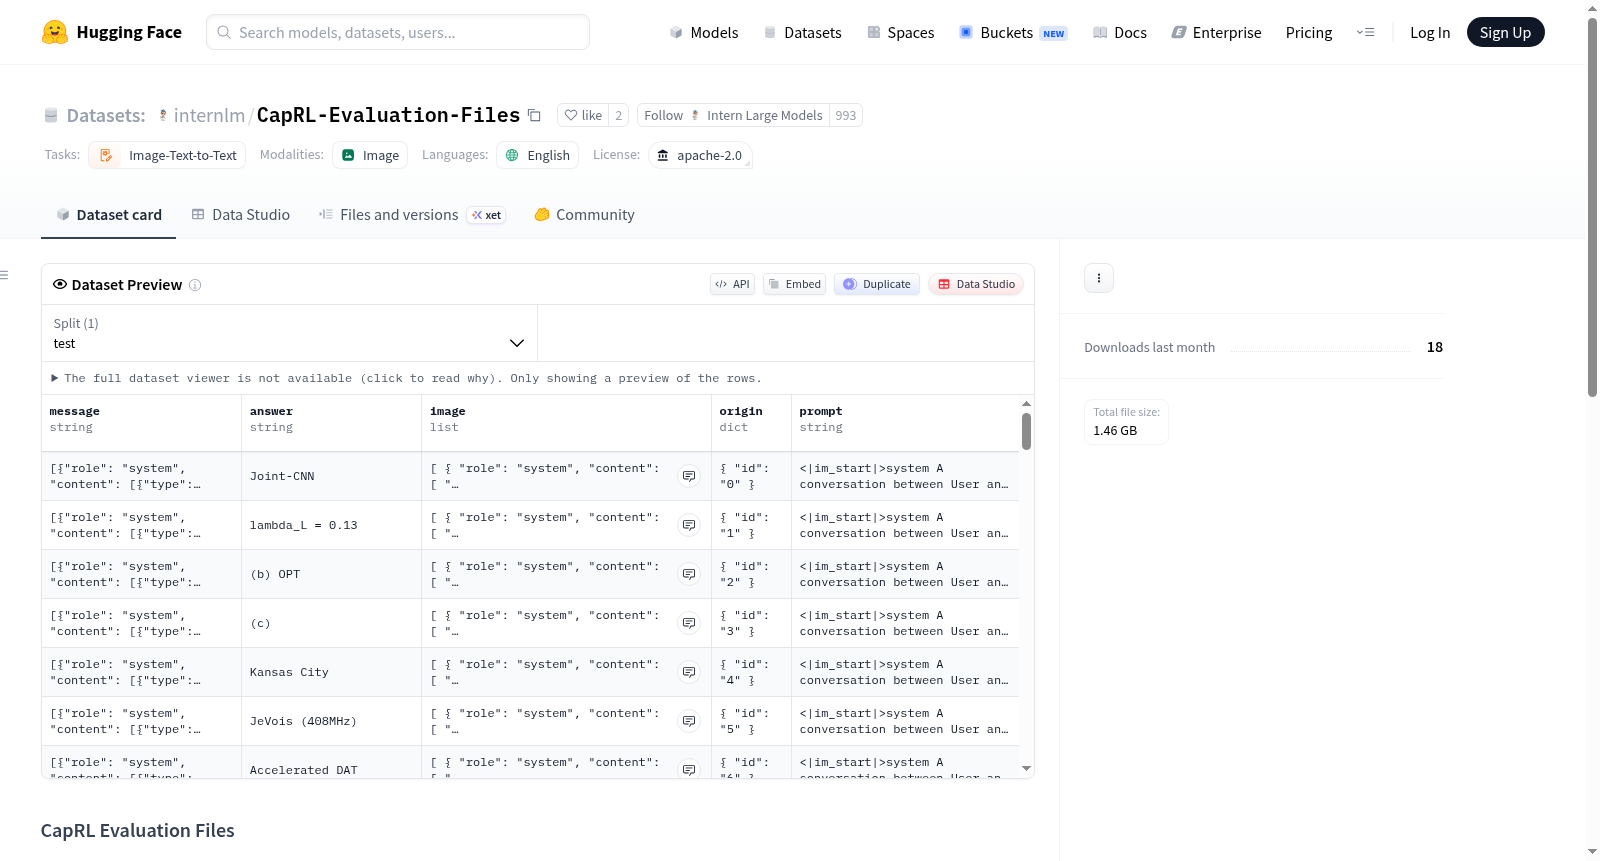Click the Sign Up button
Image resolution: width=1600 pixels, height=861 pixels.
click(x=1505, y=32)
